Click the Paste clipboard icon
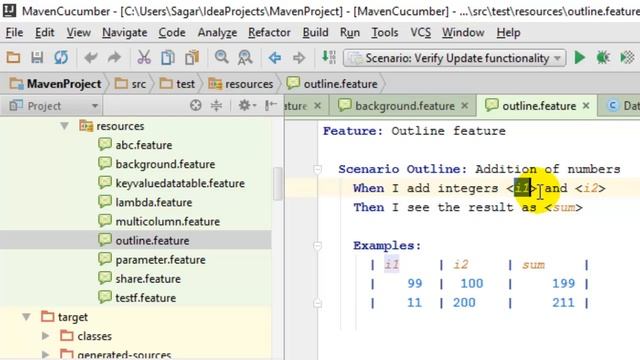Image resolution: width=640 pixels, height=360 pixels. click(192, 58)
